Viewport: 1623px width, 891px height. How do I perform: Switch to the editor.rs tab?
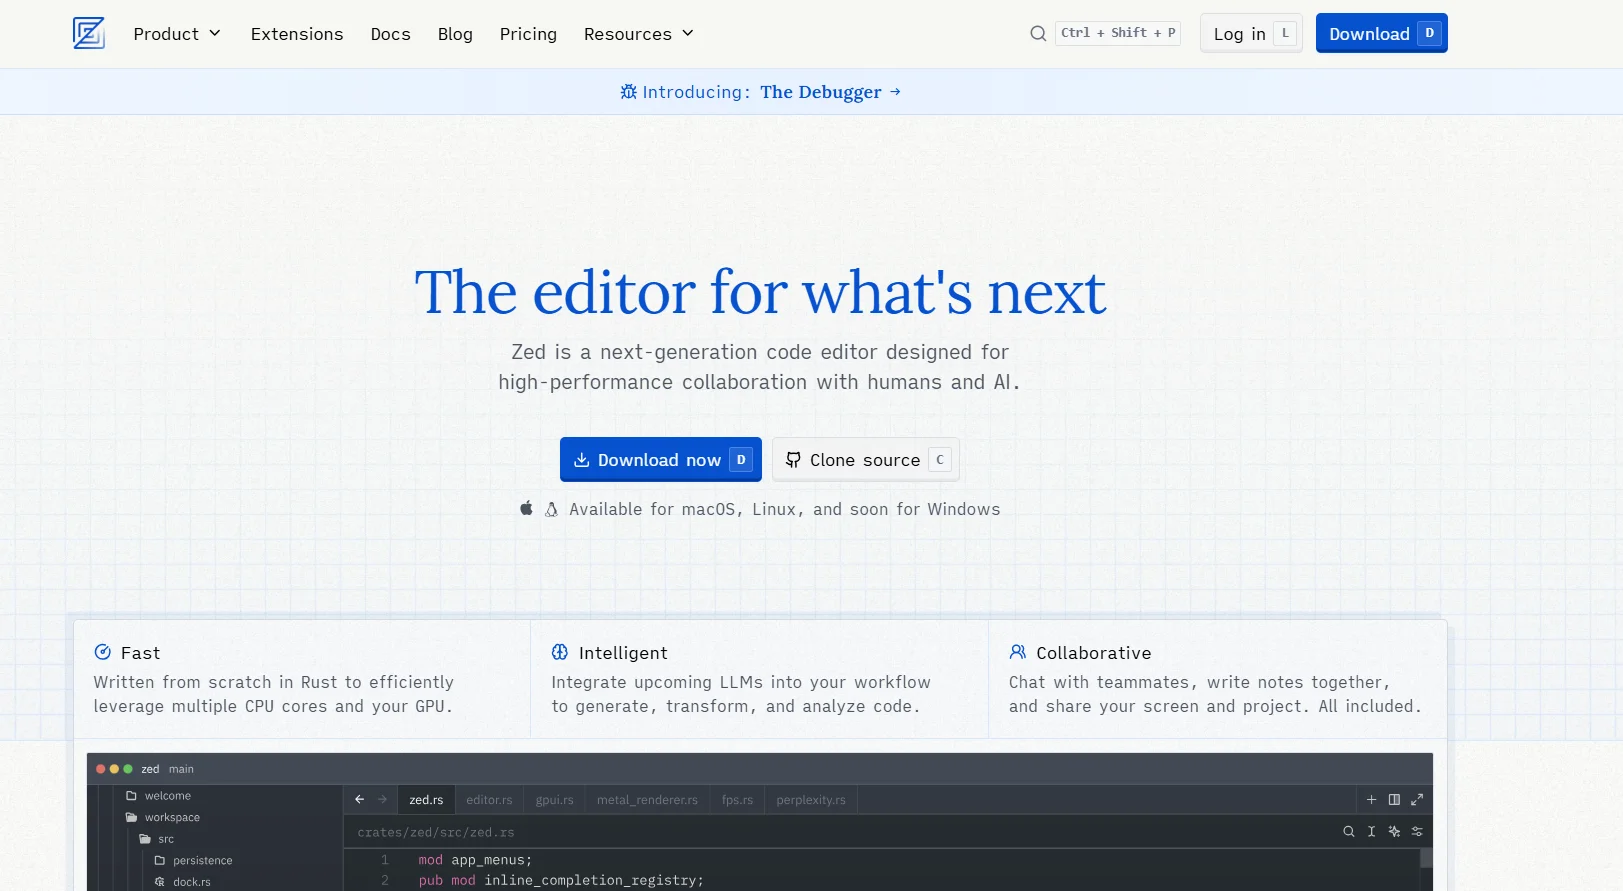(x=489, y=800)
